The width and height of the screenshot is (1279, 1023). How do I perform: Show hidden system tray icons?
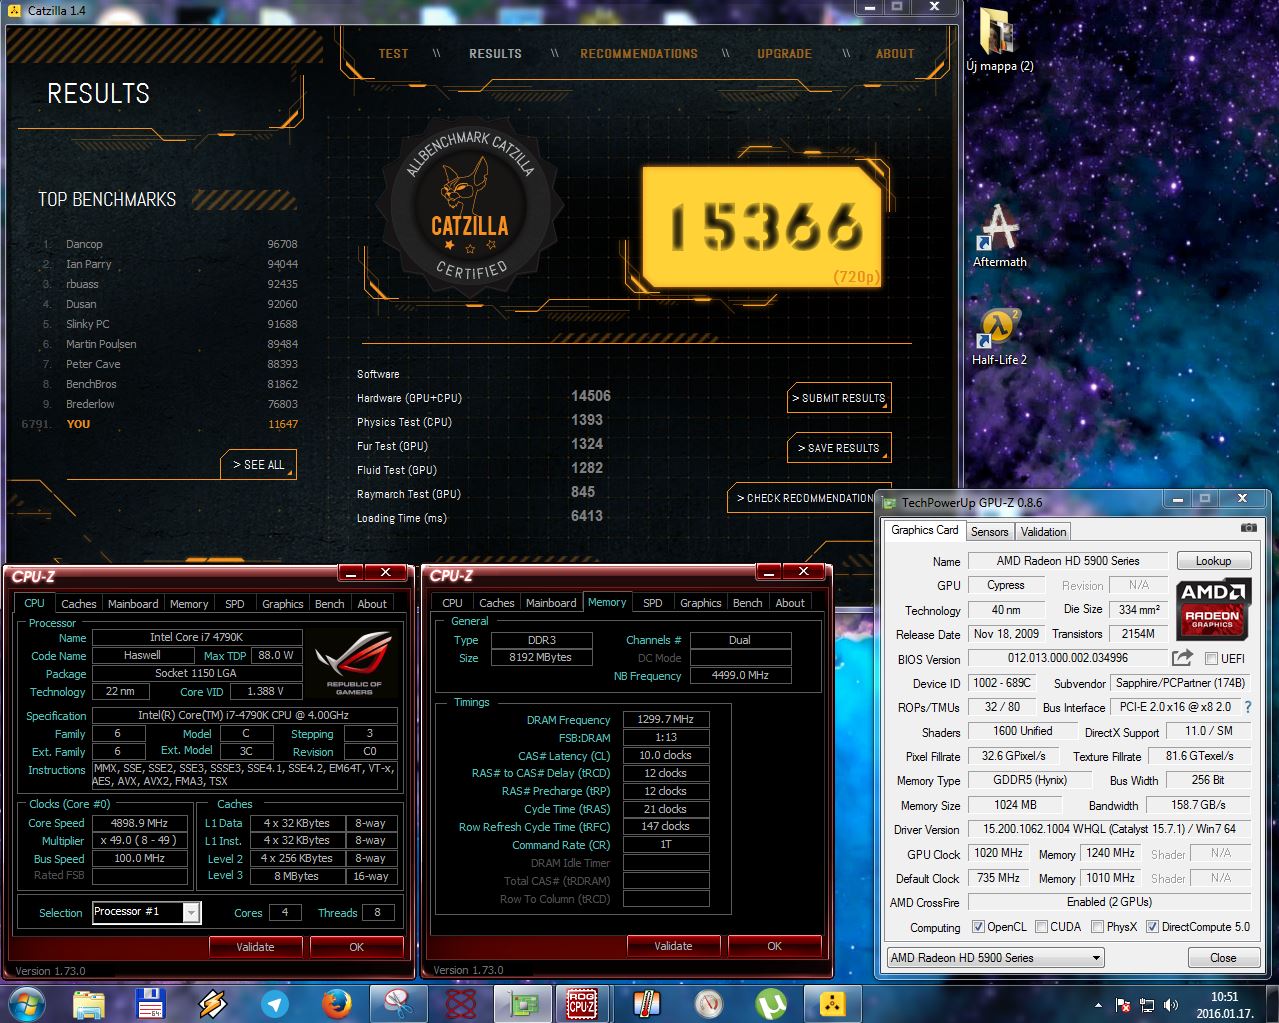pyautogui.click(x=1099, y=1004)
